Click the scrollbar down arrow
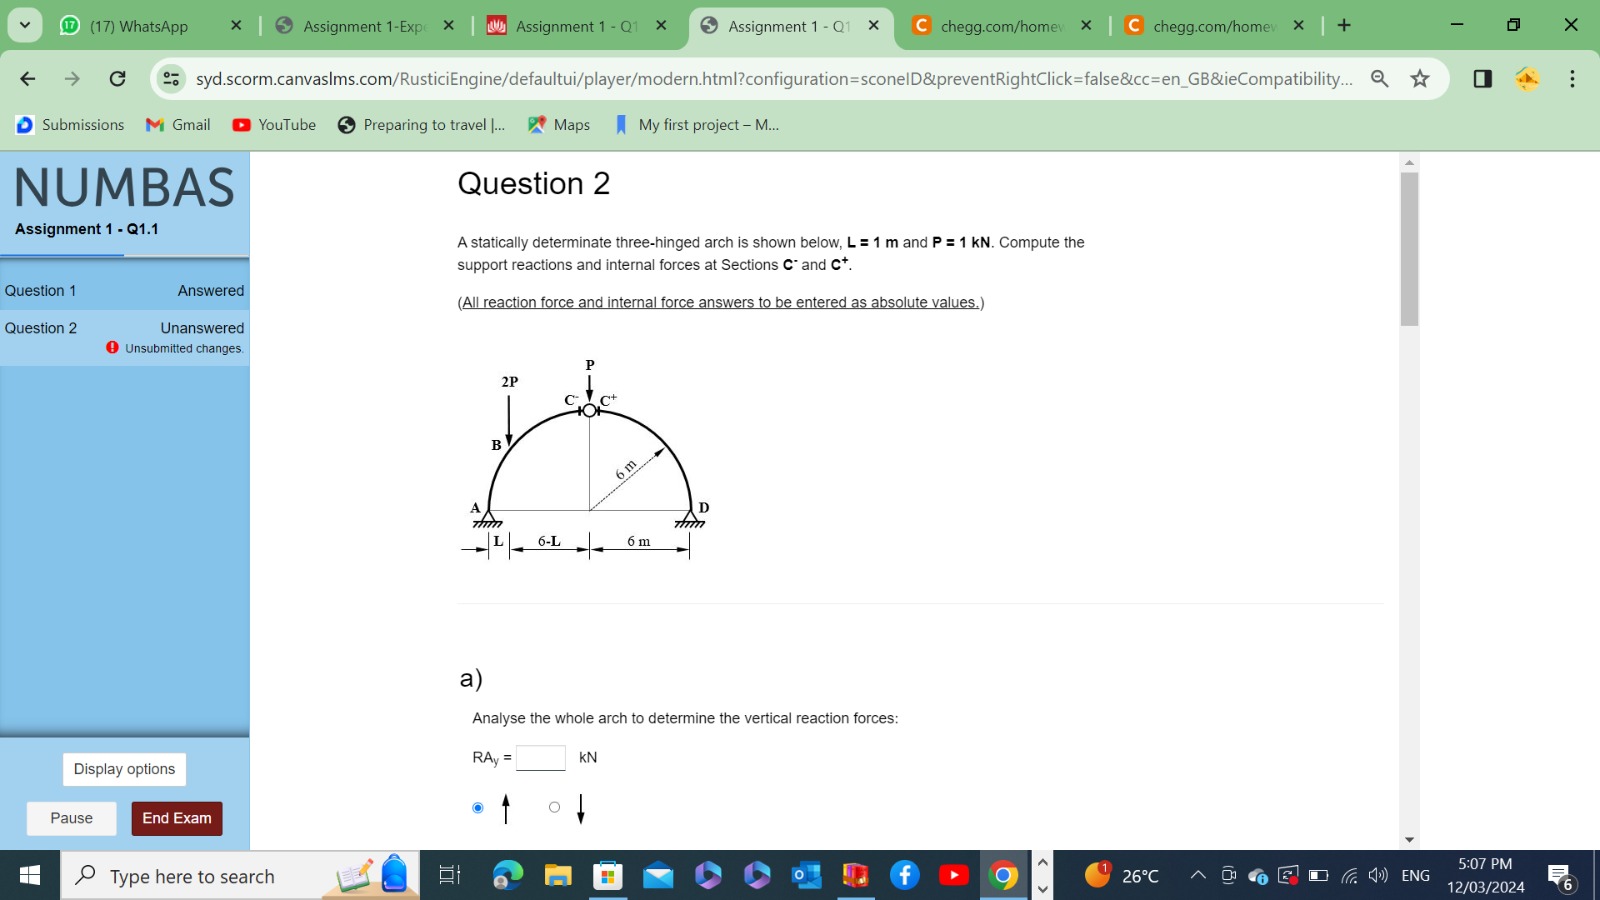The width and height of the screenshot is (1600, 900). click(1409, 840)
